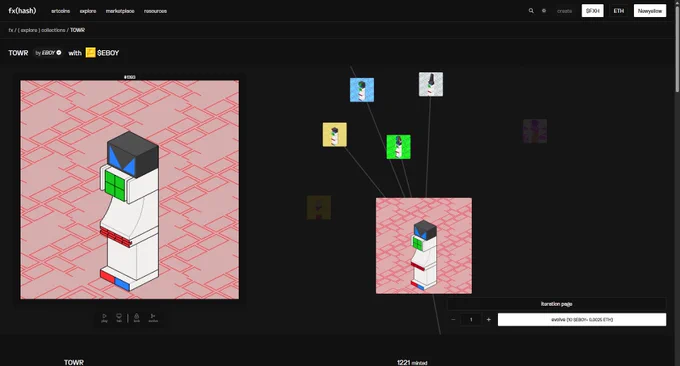Open the (explore) breadcrumb link

[29, 30]
